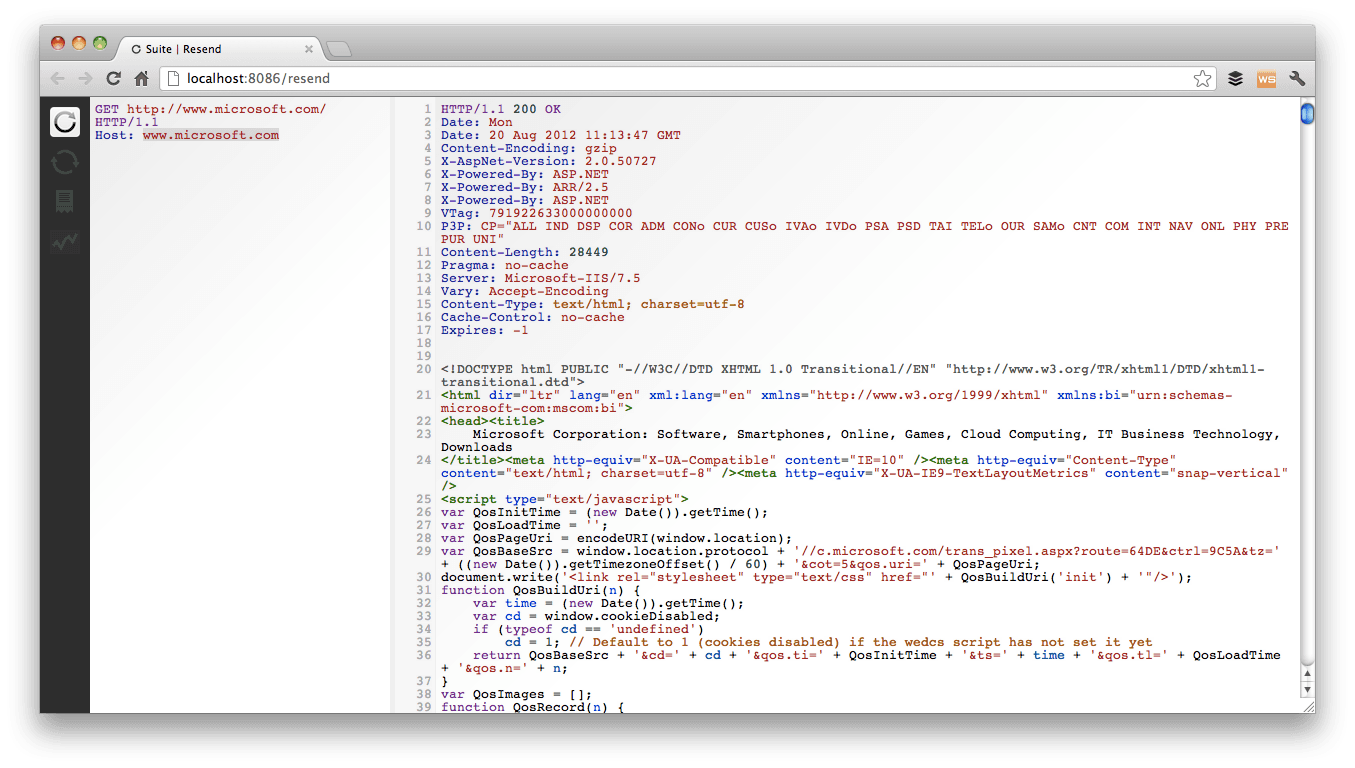This screenshot has width=1355, height=768.
Task: Click the Vary: Accept-Encoding header
Action: (x=525, y=291)
